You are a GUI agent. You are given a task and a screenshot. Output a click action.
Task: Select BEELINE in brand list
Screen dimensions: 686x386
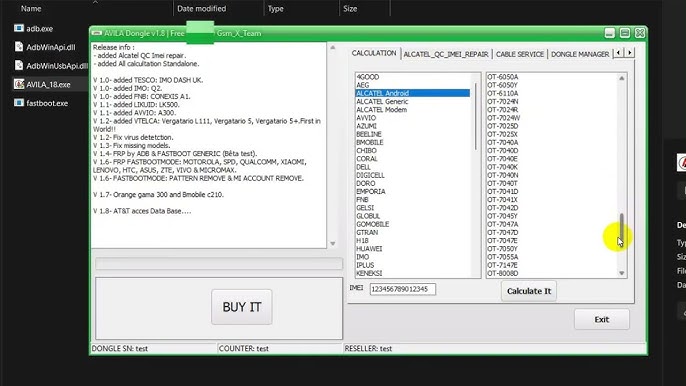coord(369,134)
